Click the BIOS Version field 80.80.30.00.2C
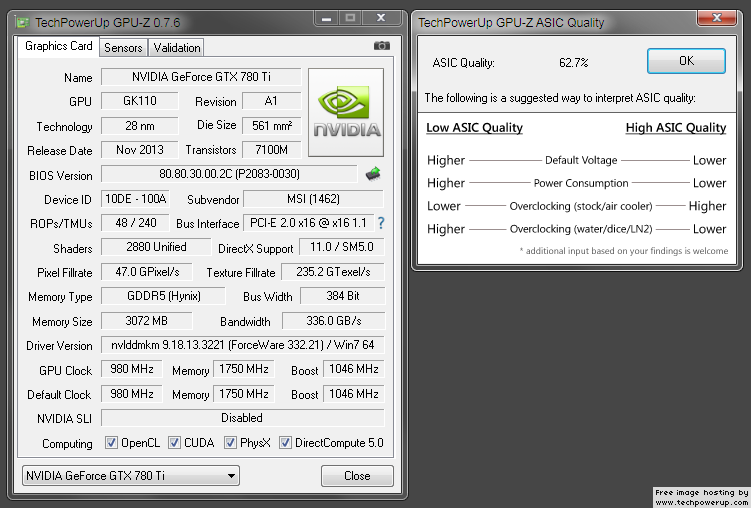The image size is (751, 508). (x=229, y=174)
